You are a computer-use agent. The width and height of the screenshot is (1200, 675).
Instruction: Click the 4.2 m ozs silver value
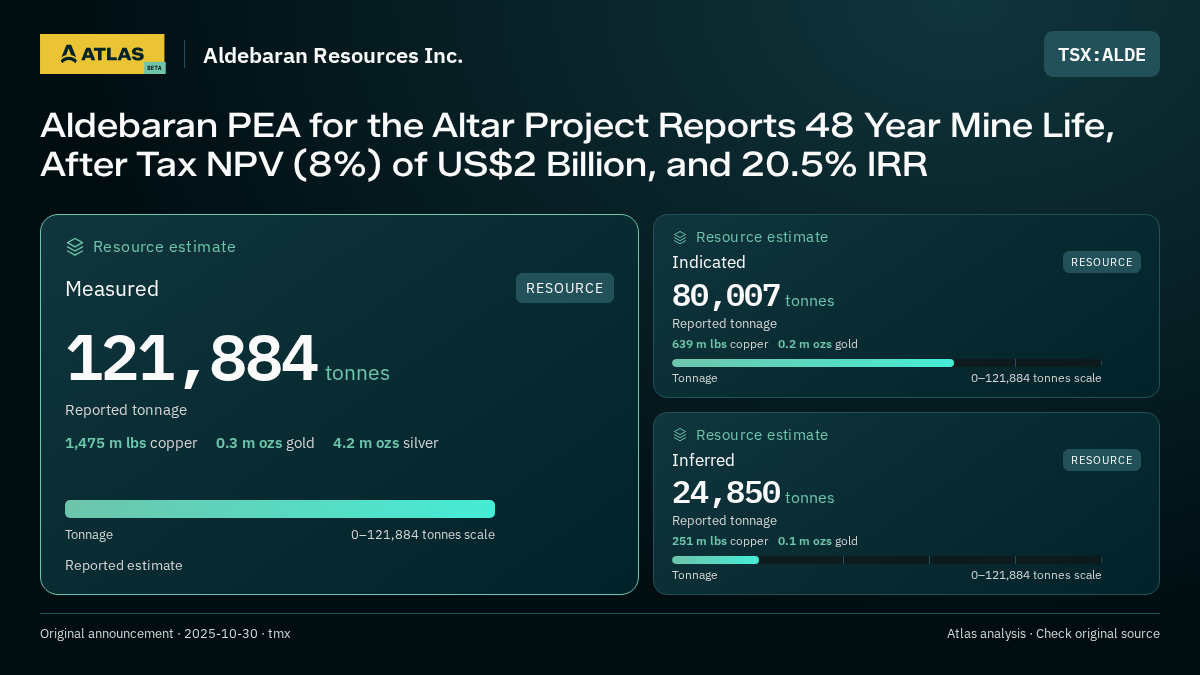click(x=386, y=443)
